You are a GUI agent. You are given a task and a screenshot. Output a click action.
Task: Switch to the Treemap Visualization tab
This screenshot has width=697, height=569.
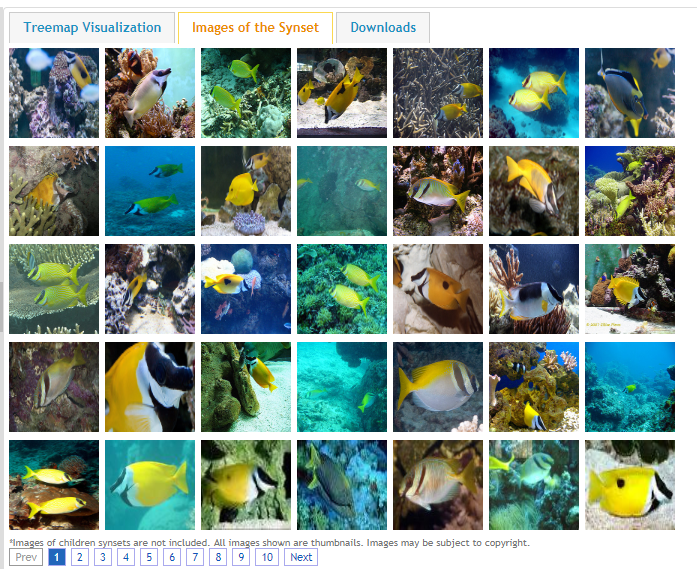tap(92, 28)
